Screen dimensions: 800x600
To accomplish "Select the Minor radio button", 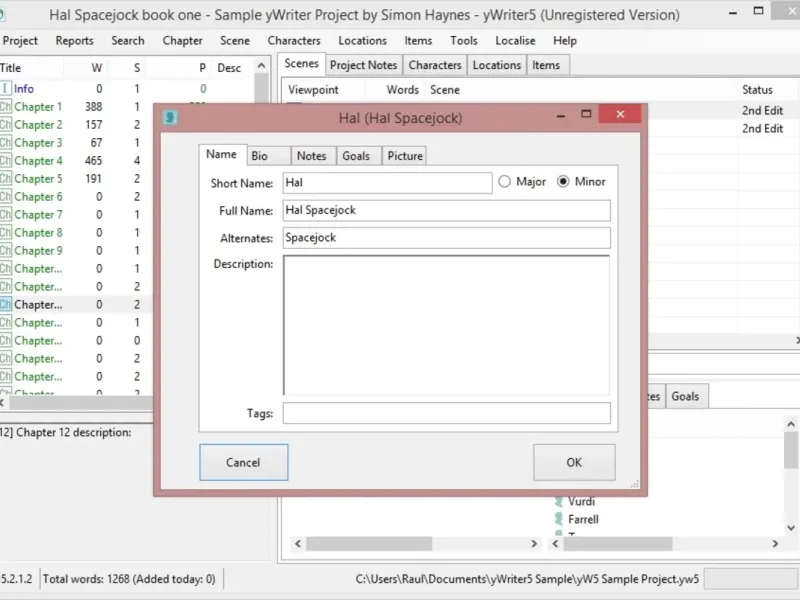I will (563, 182).
